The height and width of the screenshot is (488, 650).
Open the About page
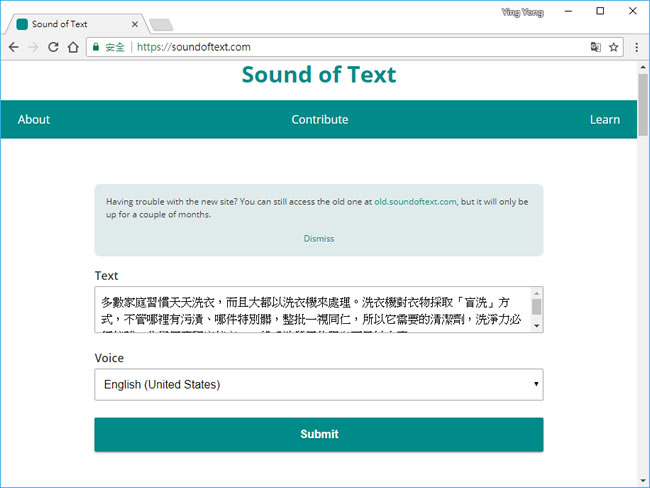33,119
